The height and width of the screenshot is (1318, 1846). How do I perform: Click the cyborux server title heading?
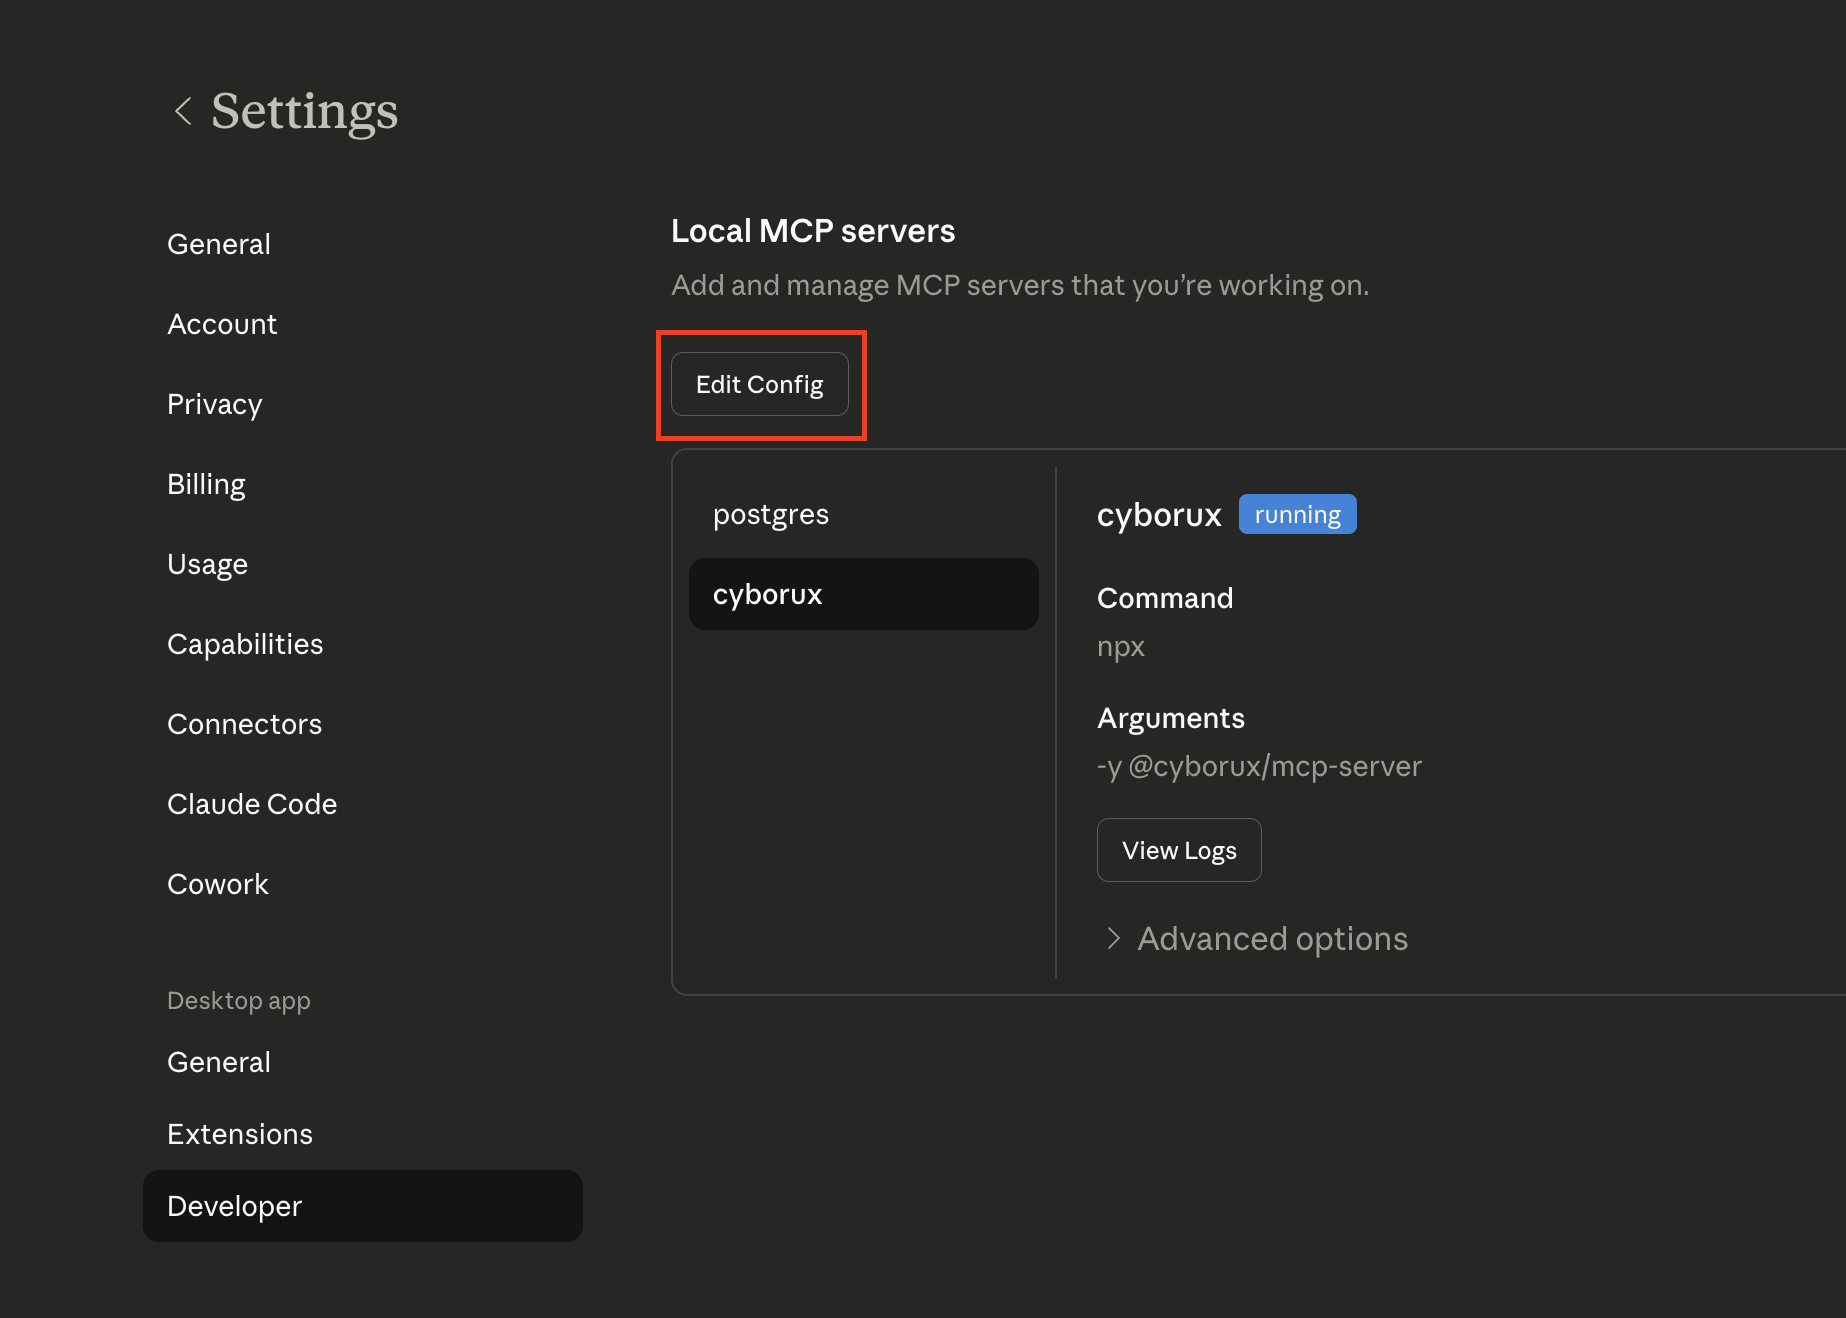pyautogui.click(x=1159, y=513)
